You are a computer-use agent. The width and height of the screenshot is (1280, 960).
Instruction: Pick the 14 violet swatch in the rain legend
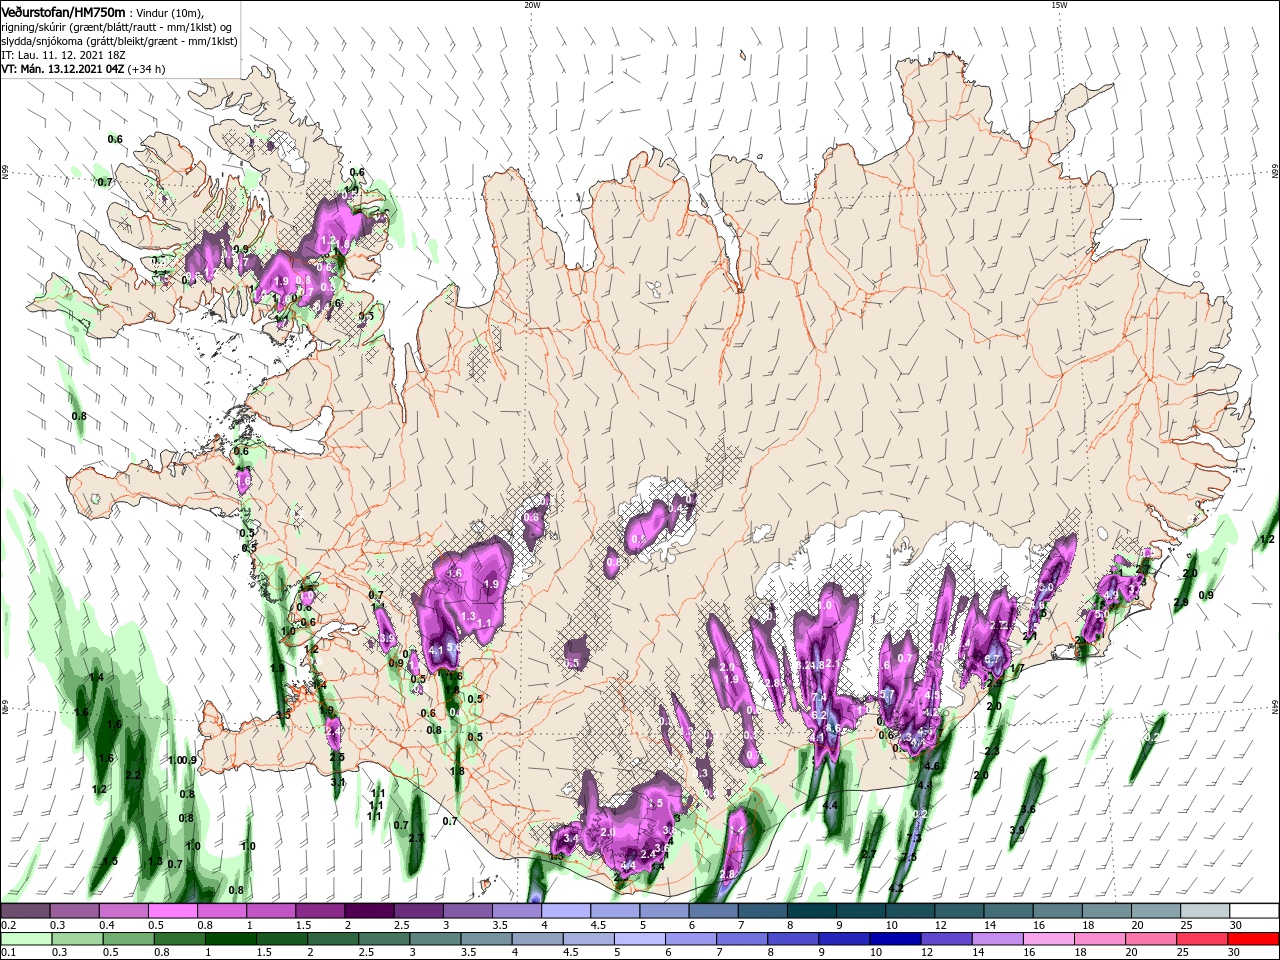click(x=997, y=939)
